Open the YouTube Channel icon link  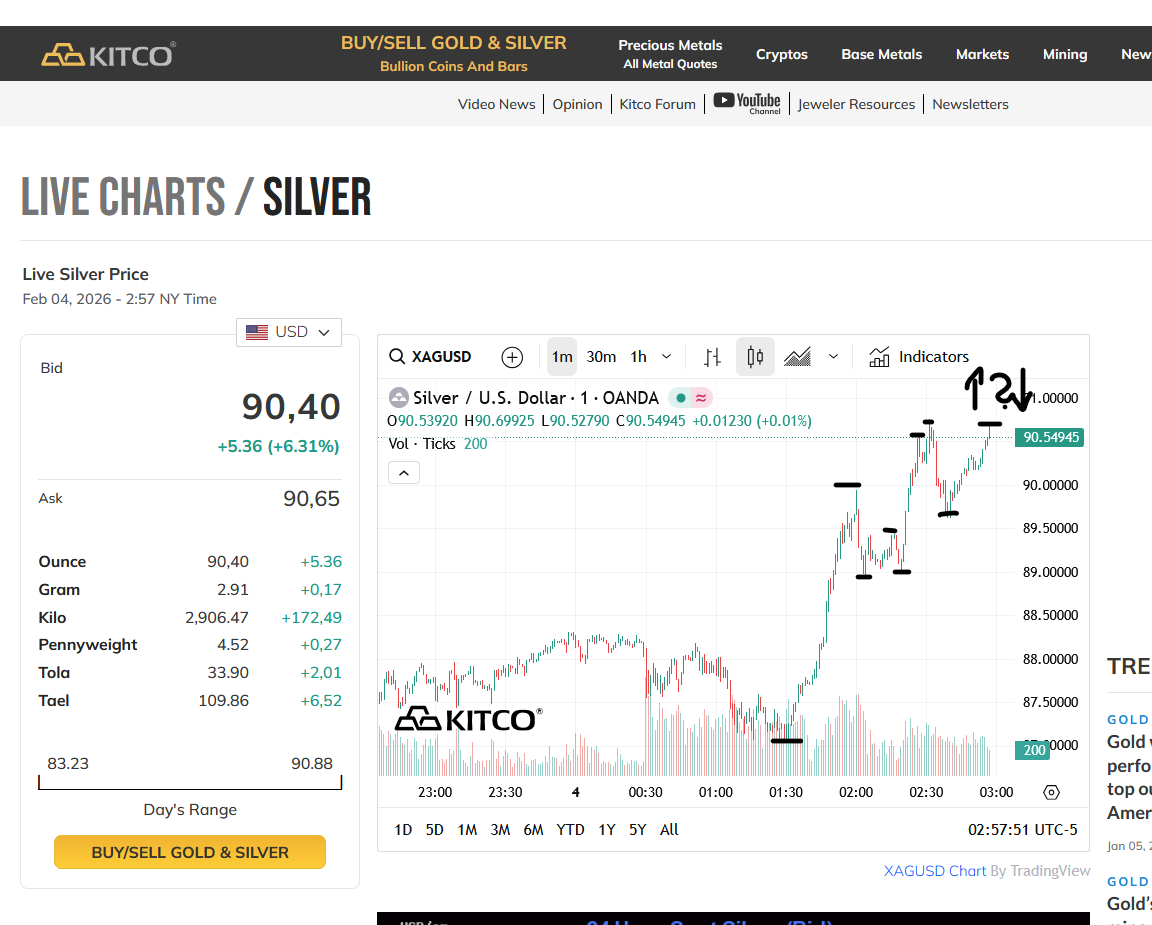(x=747, y=103)
